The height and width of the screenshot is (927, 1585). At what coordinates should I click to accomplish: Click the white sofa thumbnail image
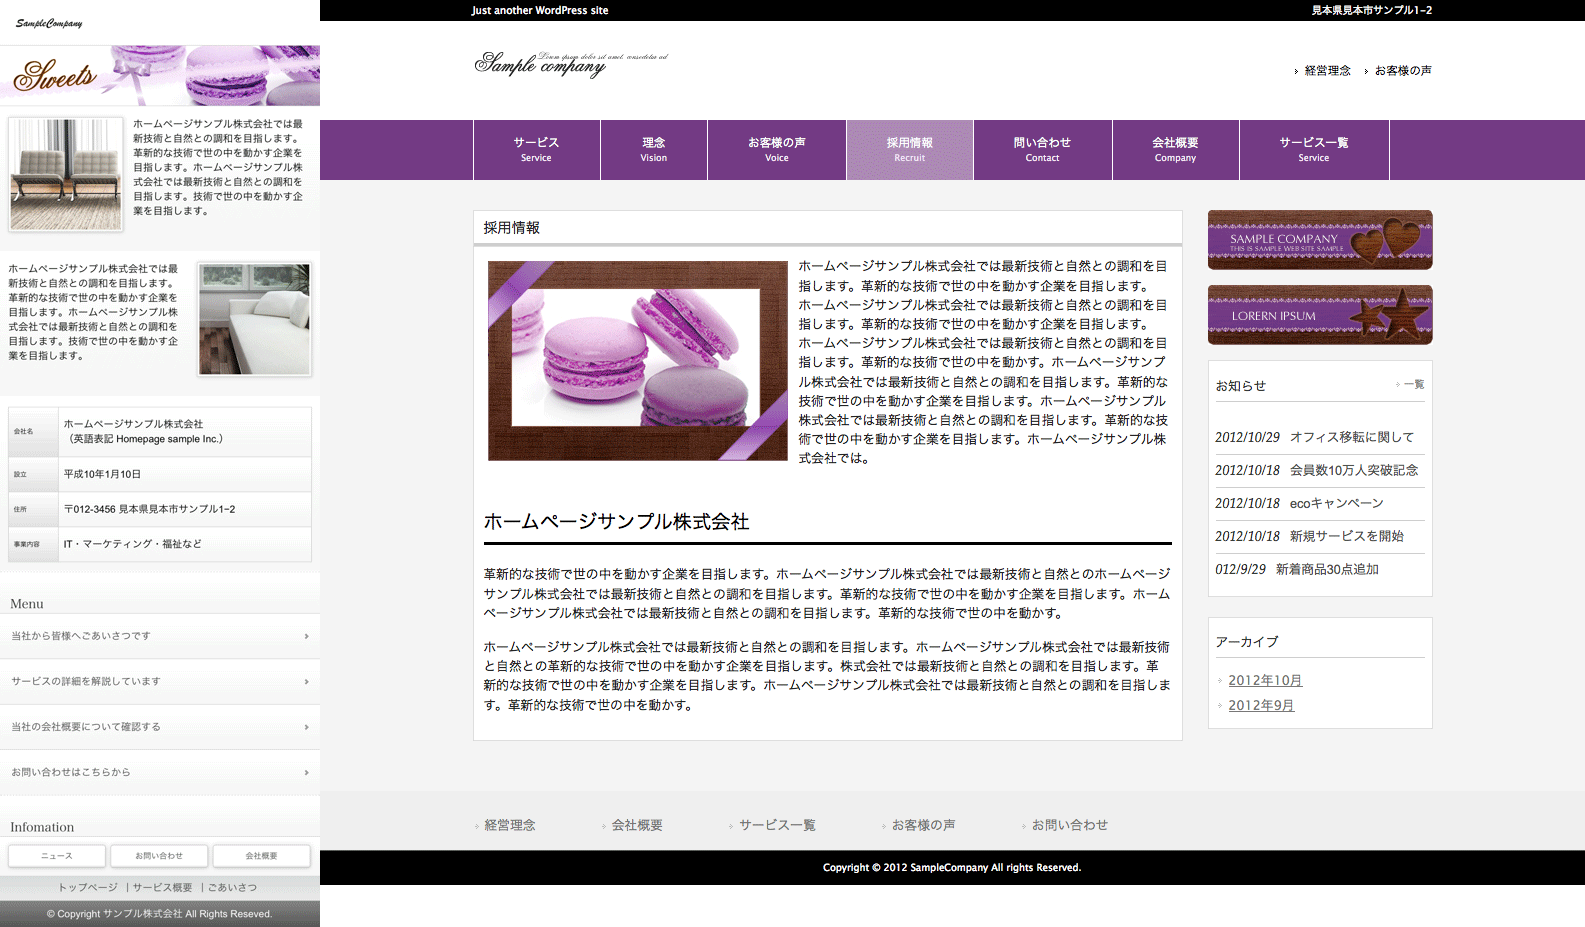tap(254, 319)
